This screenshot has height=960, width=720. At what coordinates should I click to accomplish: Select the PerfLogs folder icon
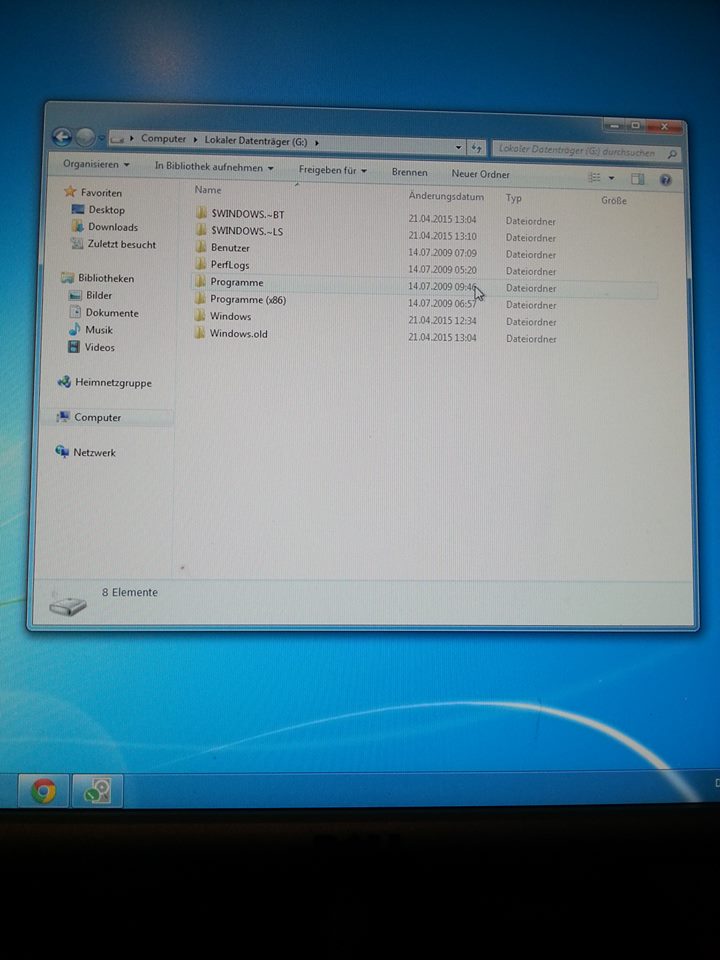pyautogui.click(x=200, y=264)
